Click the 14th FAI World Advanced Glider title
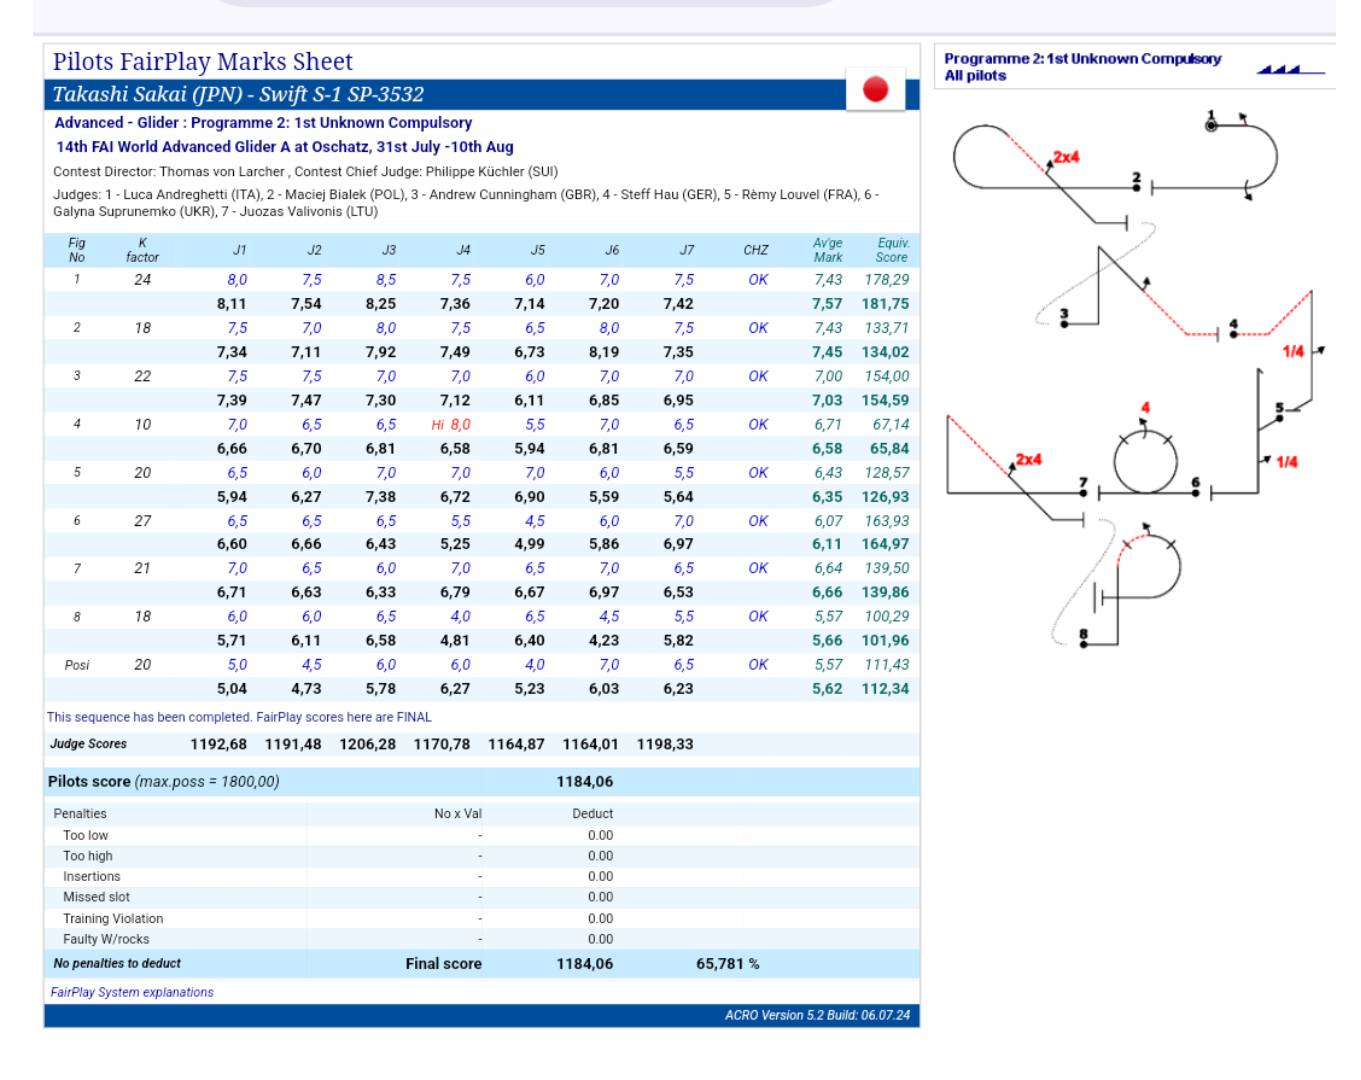 (x=284, y=146)
